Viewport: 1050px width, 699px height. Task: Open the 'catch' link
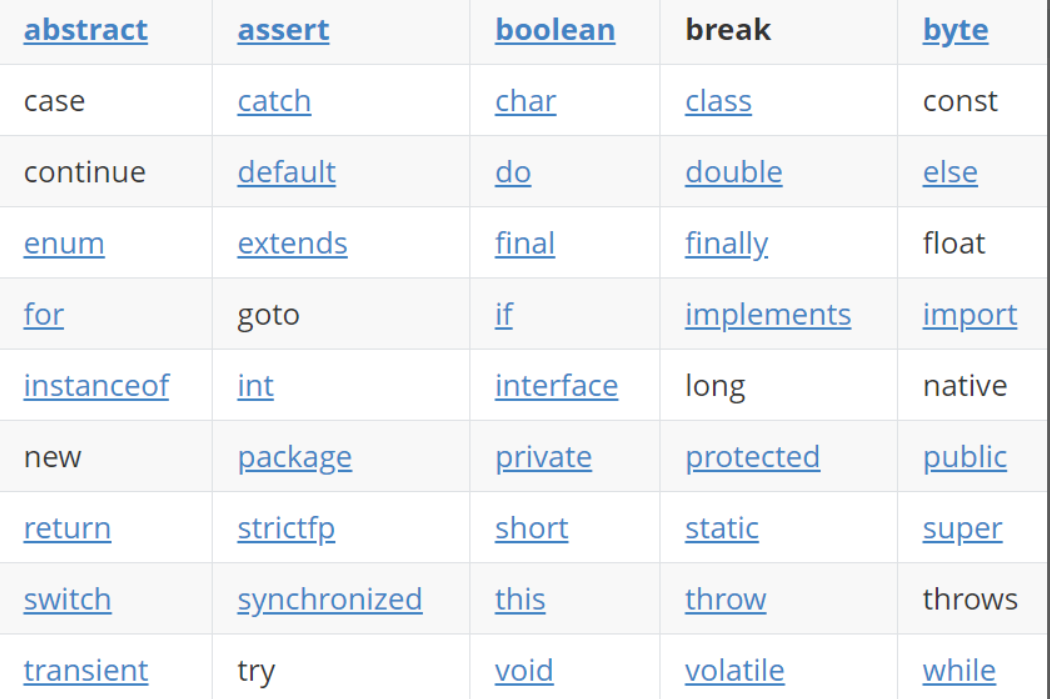click(x=274, y=101)
